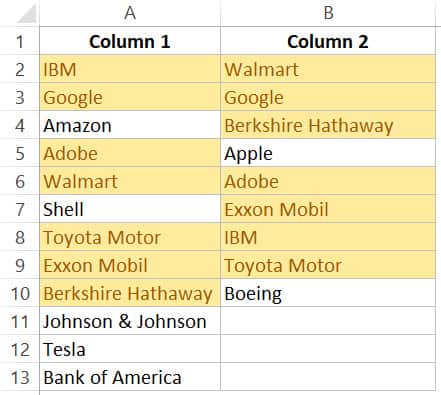Select Berkshire Hathaway in column B

coord(328,125)
